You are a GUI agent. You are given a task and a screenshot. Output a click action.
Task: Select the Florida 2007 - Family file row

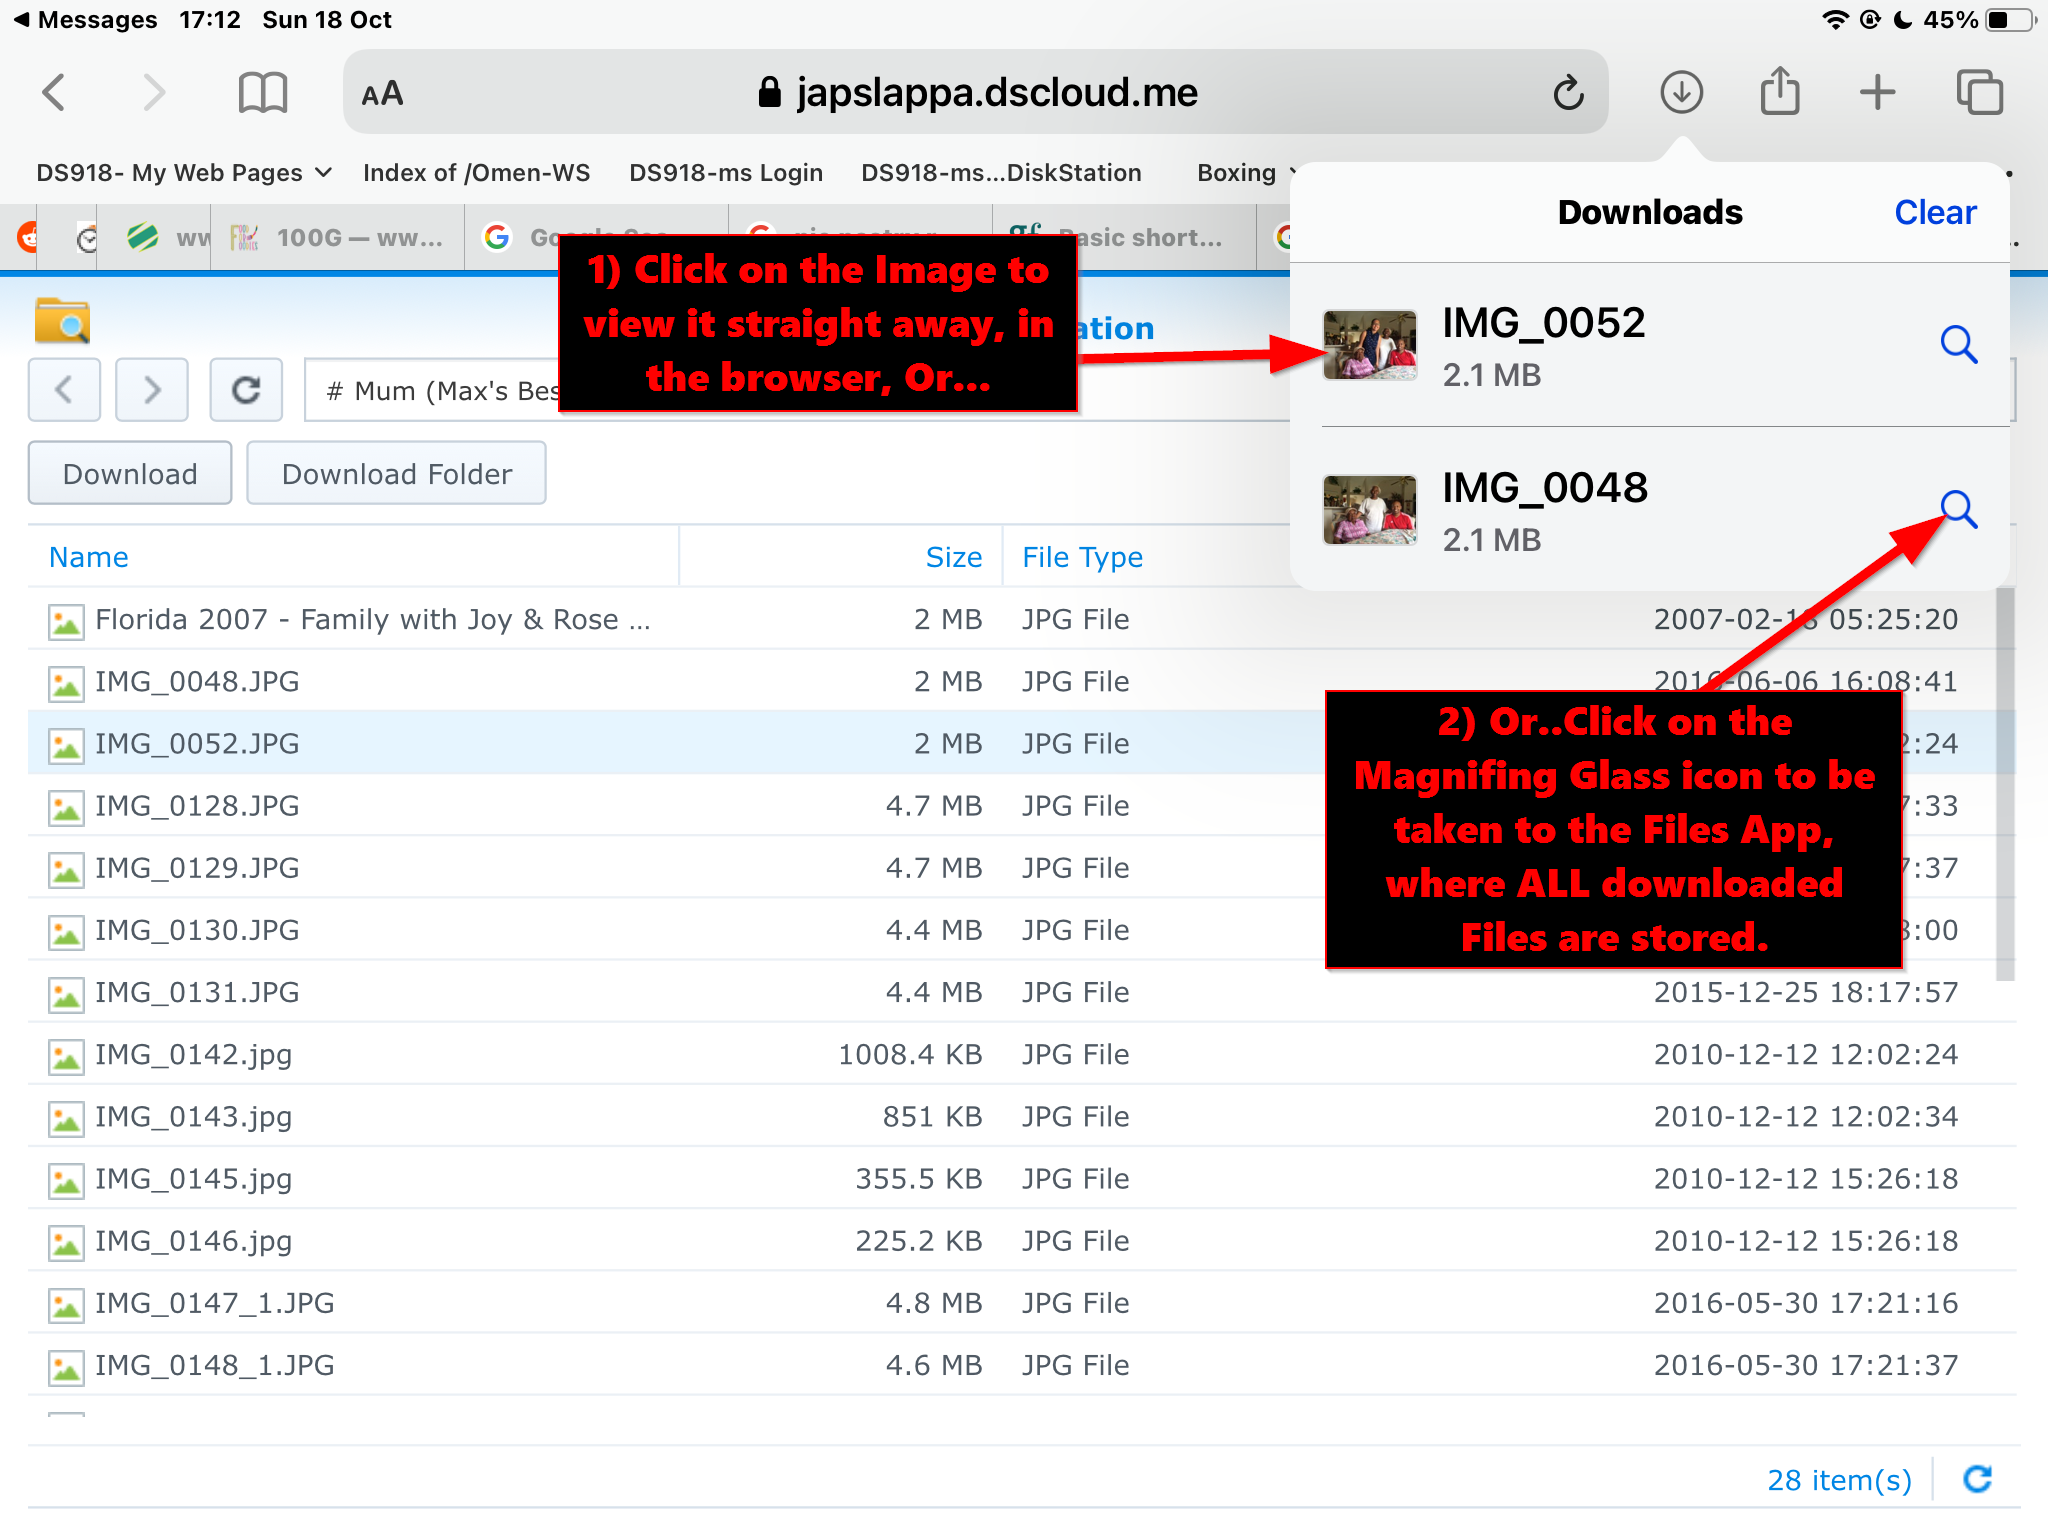click(x=1022, y=619)
